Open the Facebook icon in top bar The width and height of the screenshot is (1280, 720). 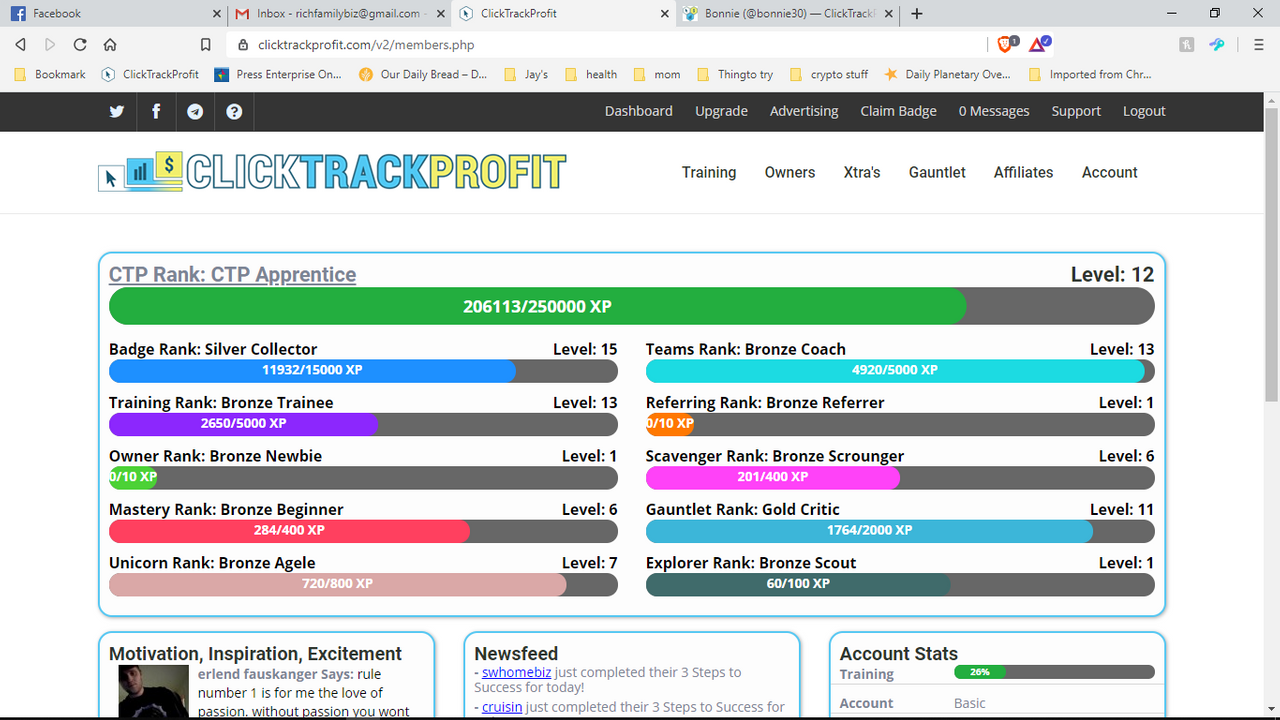tap(156, 111)
